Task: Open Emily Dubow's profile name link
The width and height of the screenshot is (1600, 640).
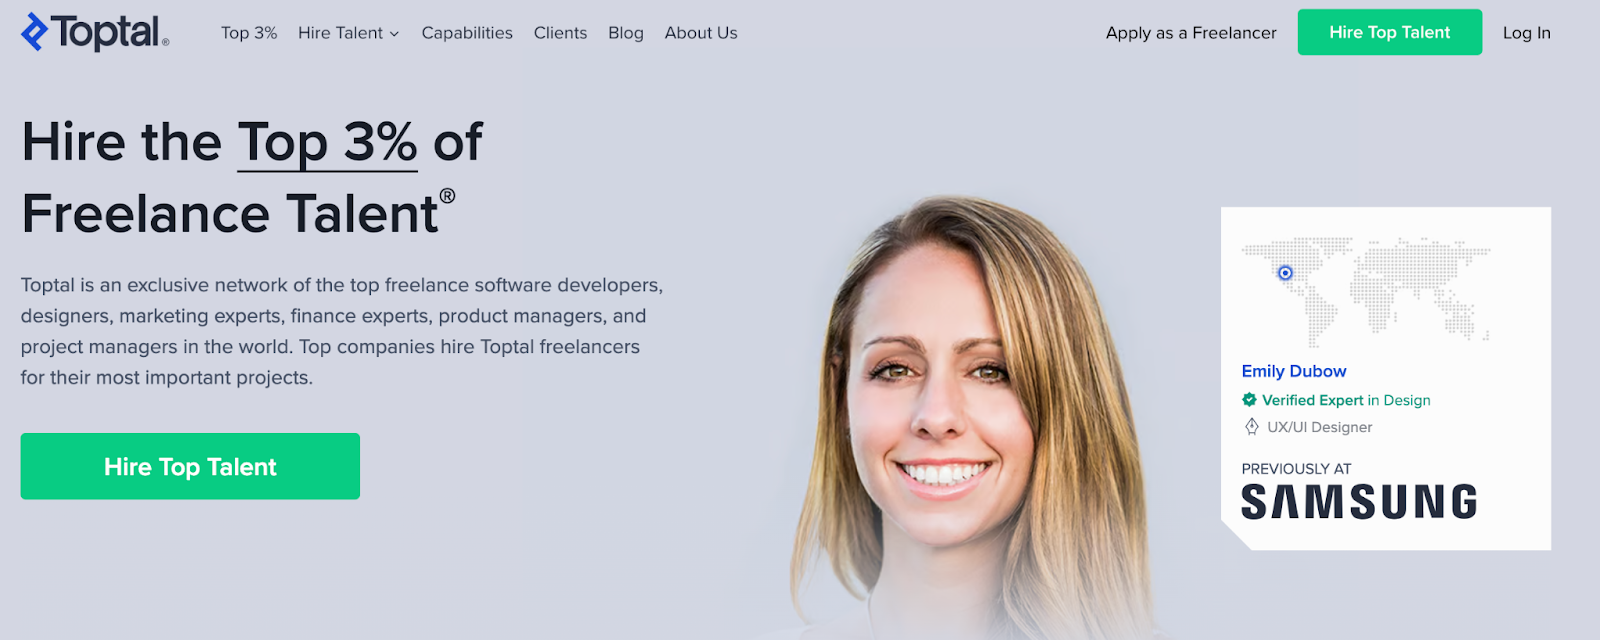Action: click(1294, 371)
